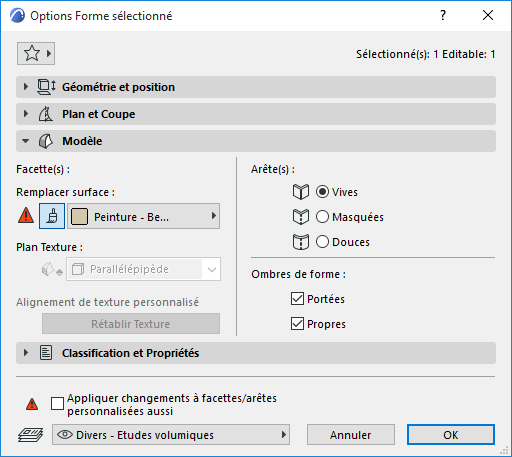
Task: Uncheck the Portées shadow checkbox
Action: pyautogui.click(x=297, y=299)
